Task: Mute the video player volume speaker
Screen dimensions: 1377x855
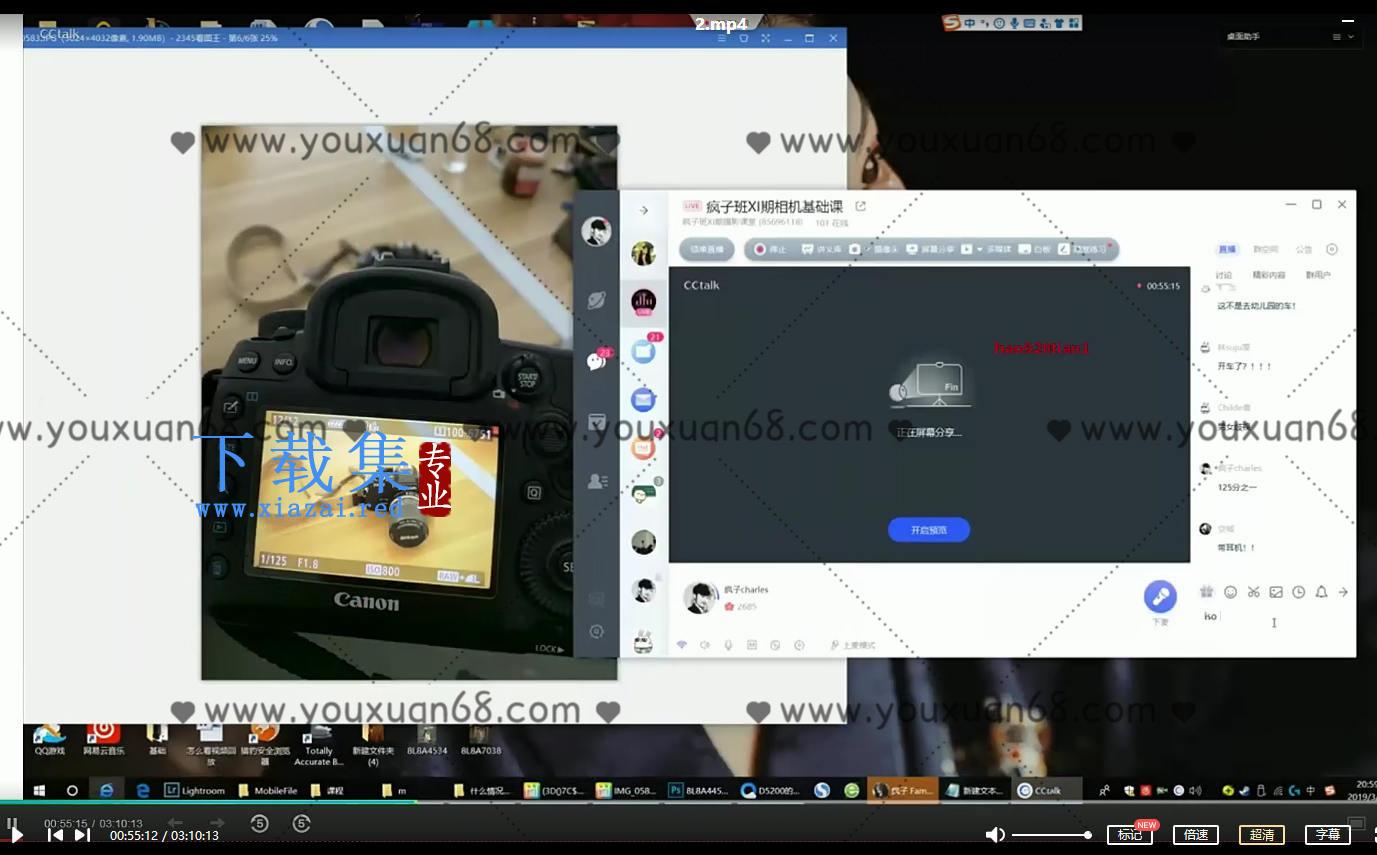Action: coord(995,835)
